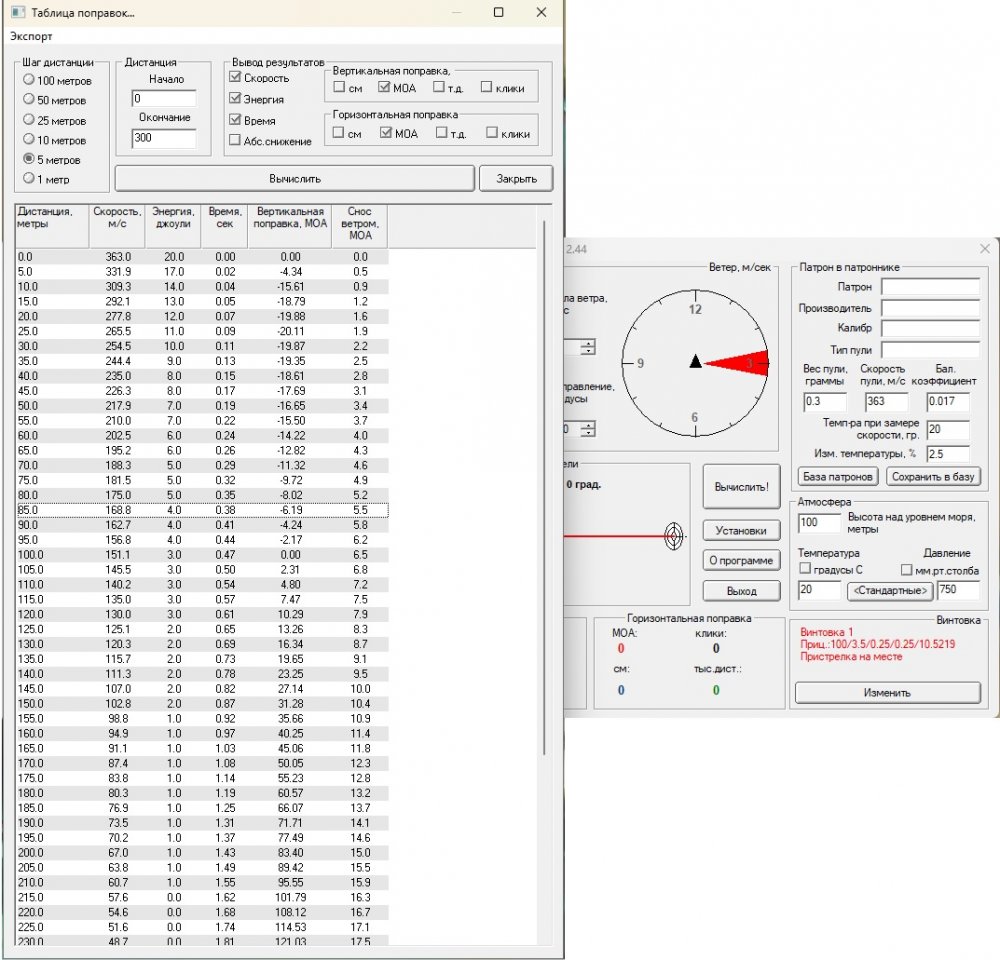Select the 200.0 distance row
The width and height of the screenshot is (1000, 960).
pos(202,852)
